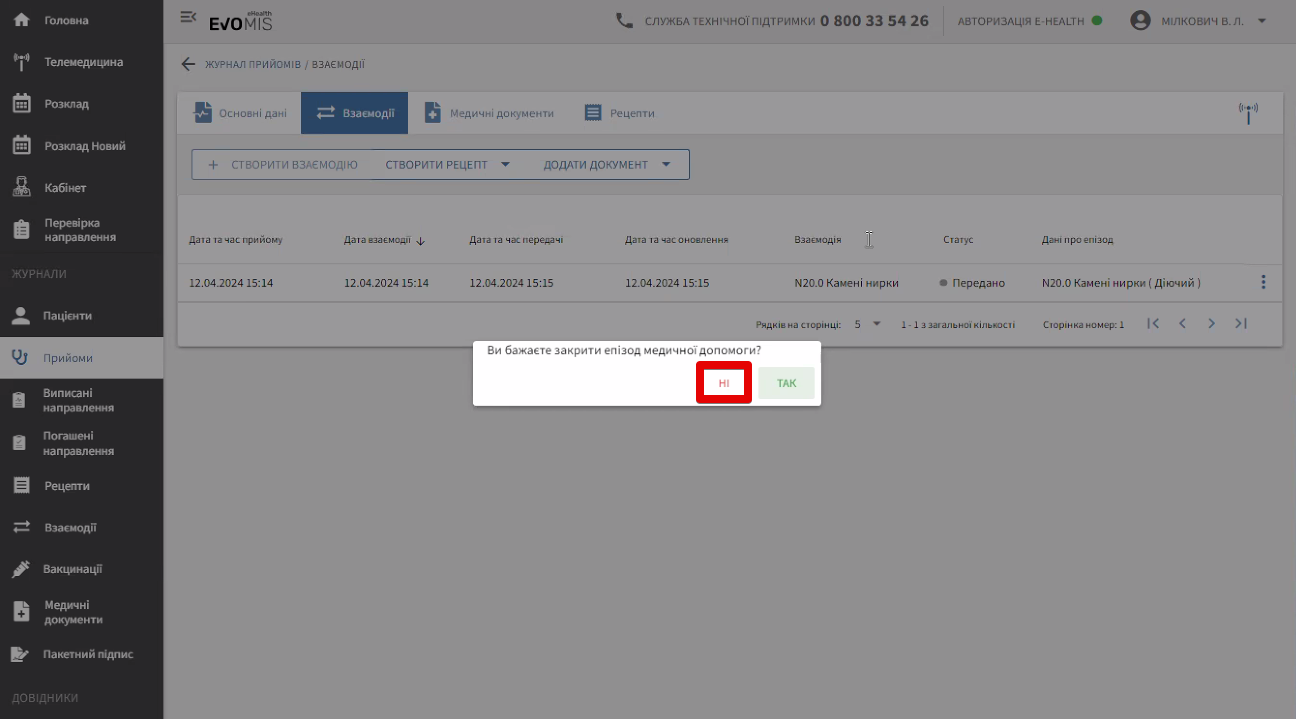The height and width of the screenshot is (719, 1296).
Task: Switch to the Медичні документи tab
Action: click(x=488, y=113)
